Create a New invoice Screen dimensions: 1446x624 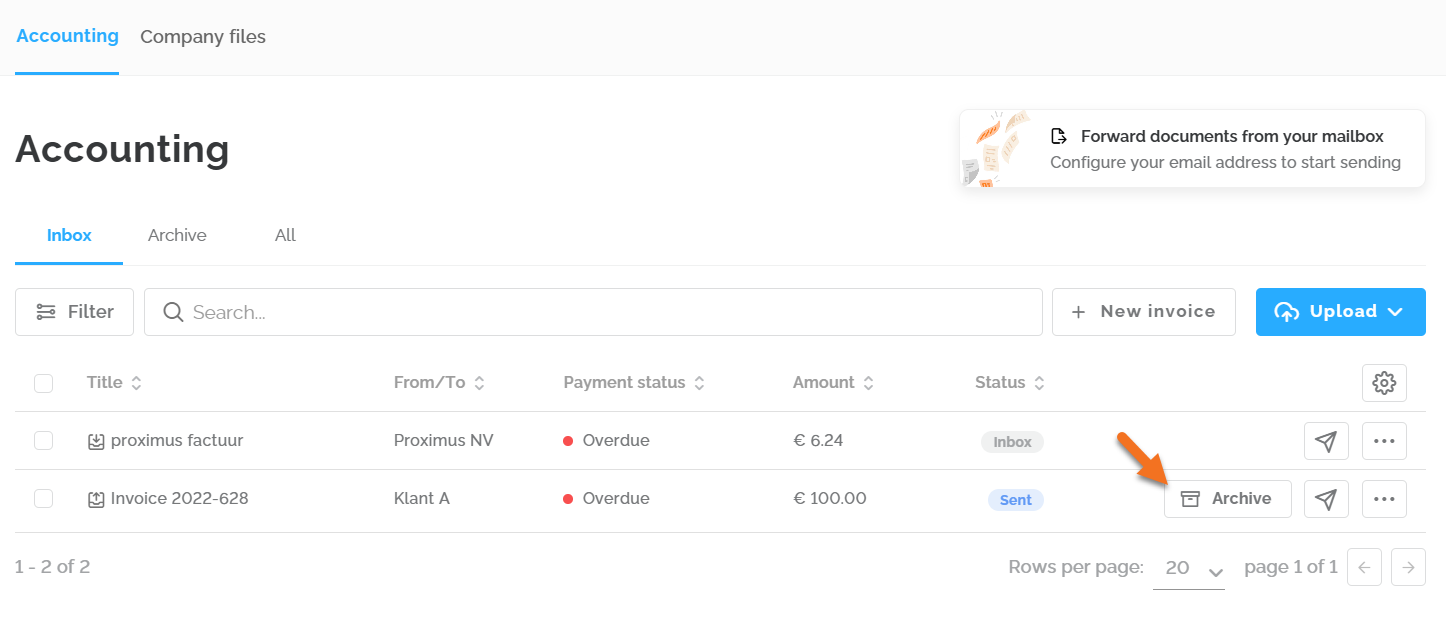tap(1143, 312)
